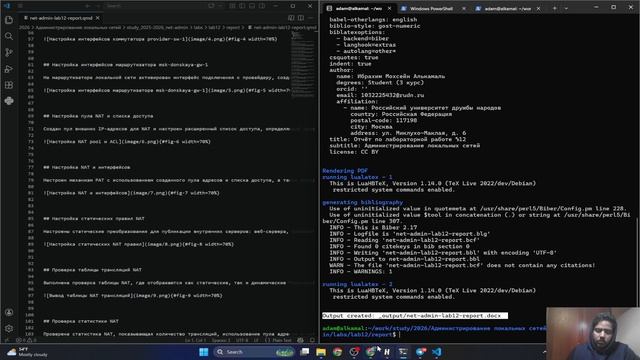
Task: Switch to VS Code on the taskbar
Action: 436,352
